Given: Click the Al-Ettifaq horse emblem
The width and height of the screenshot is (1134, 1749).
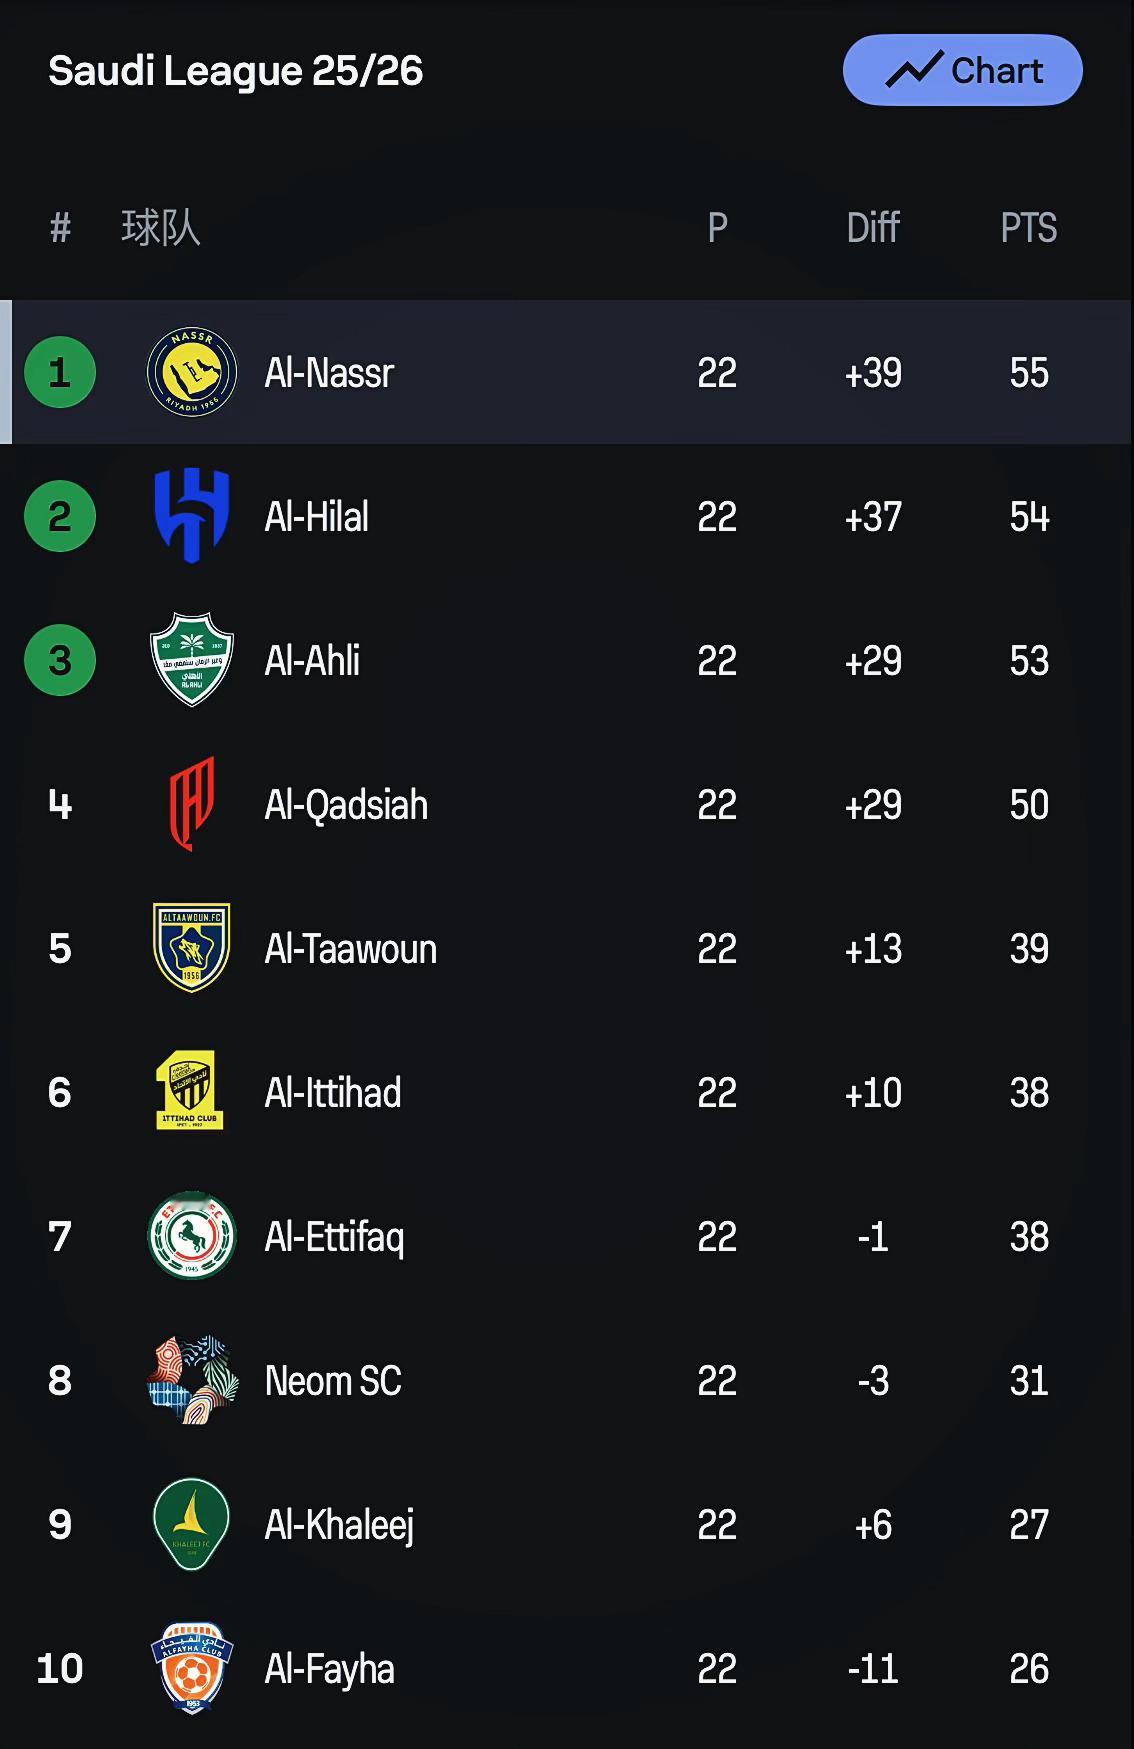Looking at the screenshot, I should coord(192,1236).
